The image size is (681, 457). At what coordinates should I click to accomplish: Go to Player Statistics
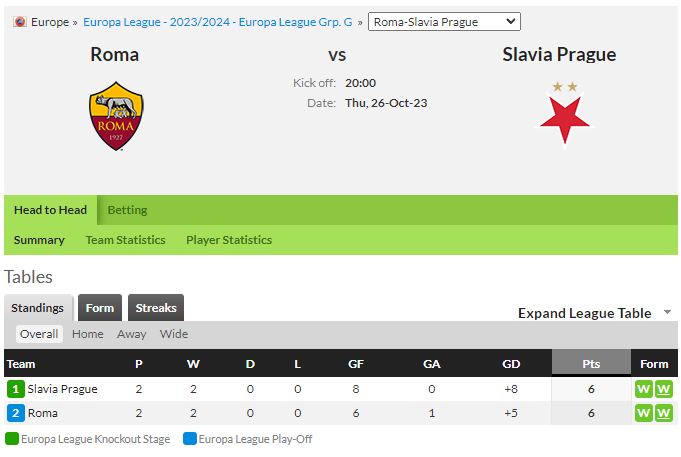point(229,240)
